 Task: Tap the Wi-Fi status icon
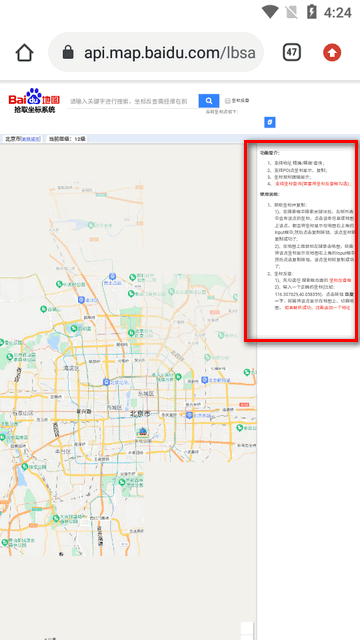click(270, 12)
